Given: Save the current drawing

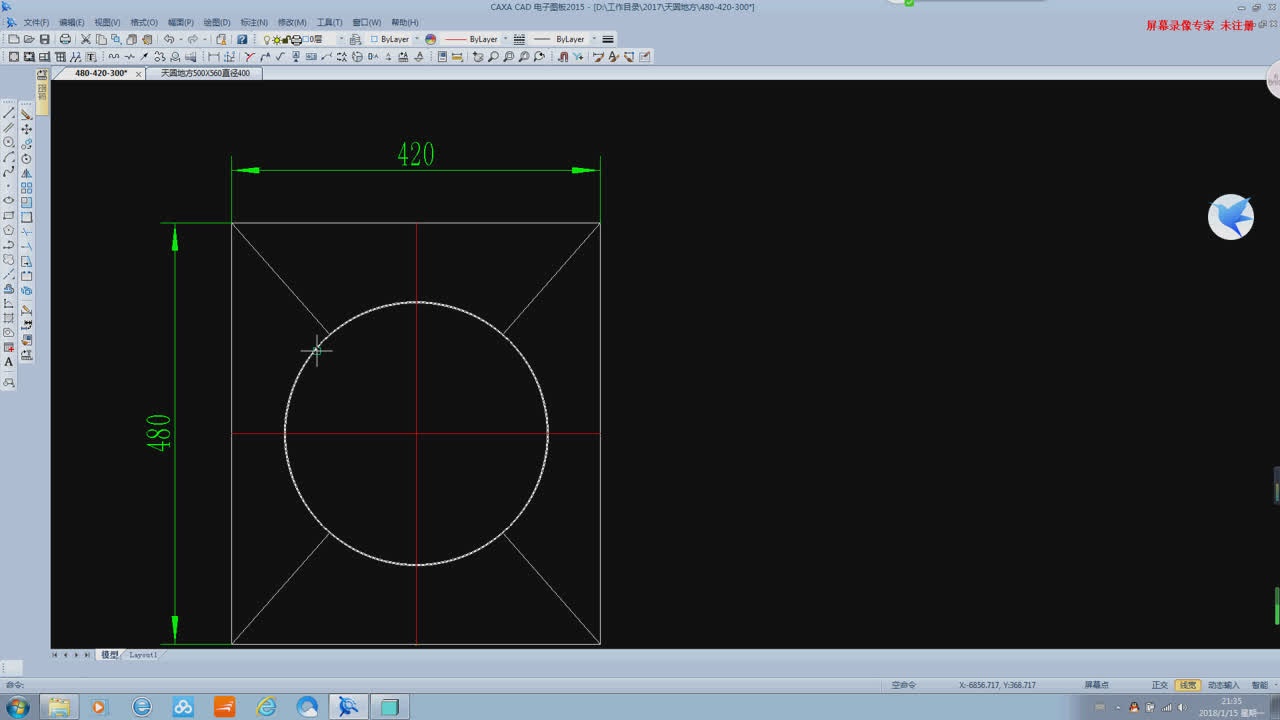Looking at the screenshot, I should click(x=45, y=39).
